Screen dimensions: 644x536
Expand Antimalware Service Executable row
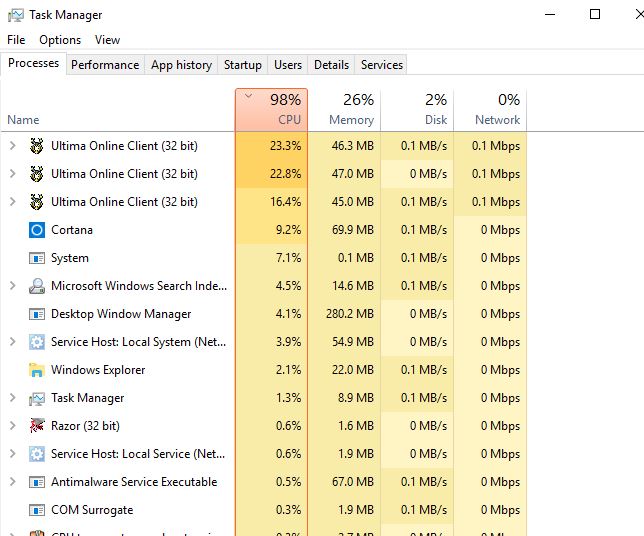(x=12, y=481)
